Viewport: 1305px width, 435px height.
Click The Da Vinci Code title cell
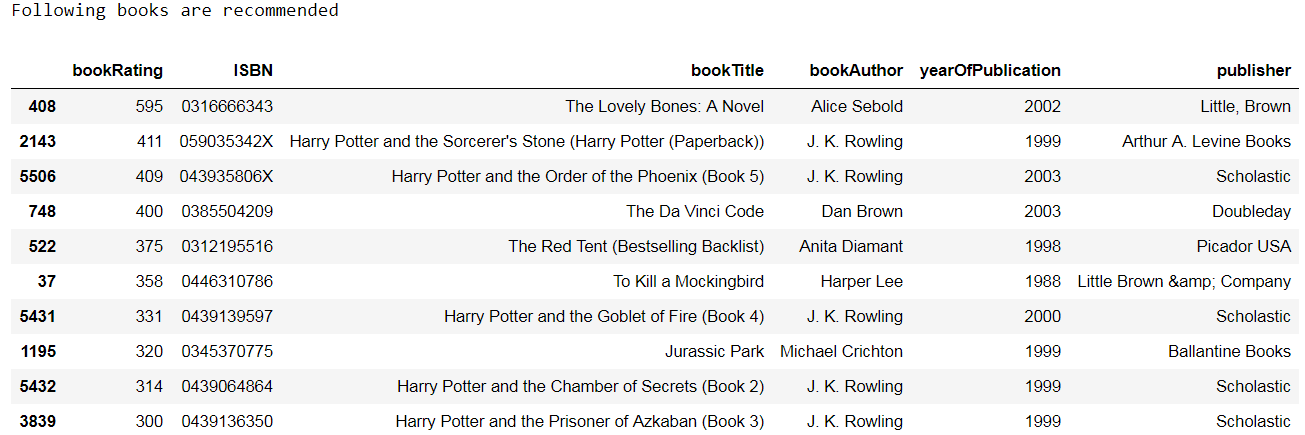(x=695, y=211)
